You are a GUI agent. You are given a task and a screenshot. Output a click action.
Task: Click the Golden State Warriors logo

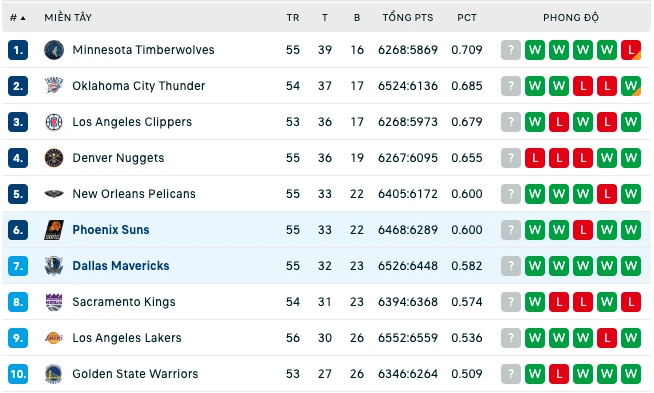click(54, 374)
